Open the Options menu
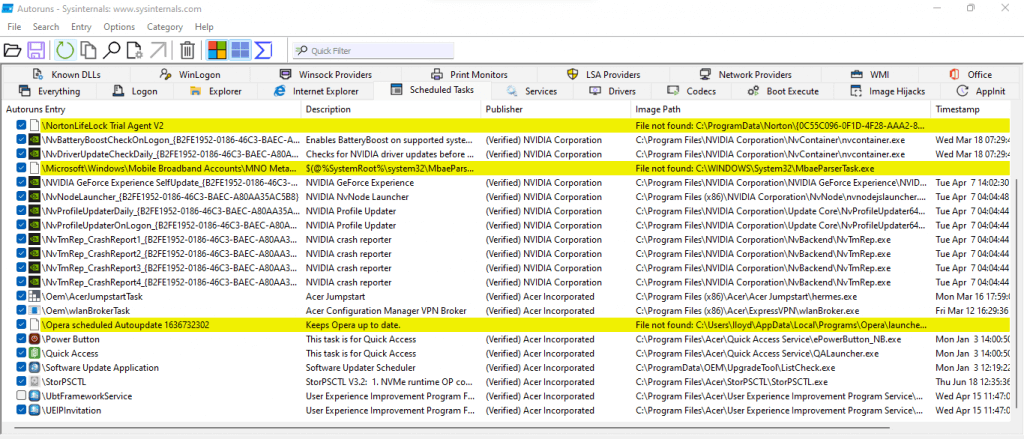This screenshot has width=1024, height=439. [x=119, y=26]
